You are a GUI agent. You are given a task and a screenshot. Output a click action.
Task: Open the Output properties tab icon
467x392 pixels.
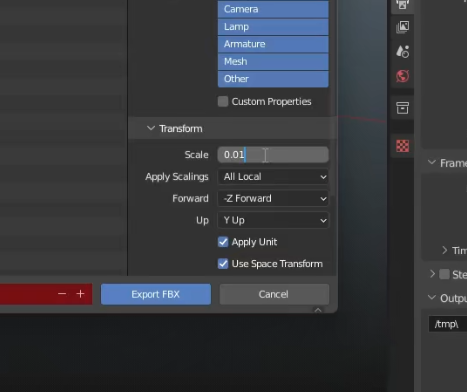click(403, 4)
